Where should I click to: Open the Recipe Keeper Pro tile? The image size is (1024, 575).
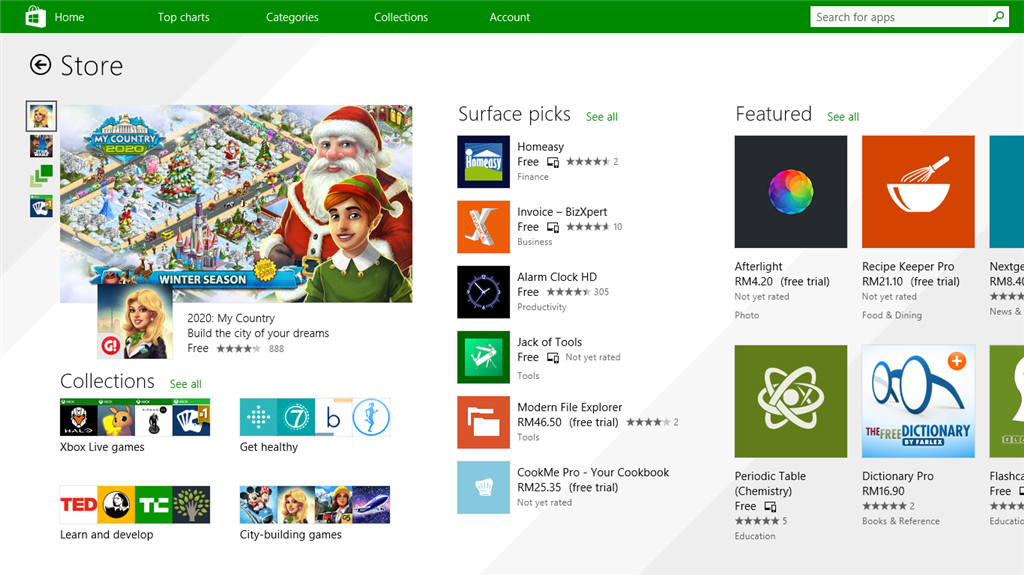click(918, 191)
